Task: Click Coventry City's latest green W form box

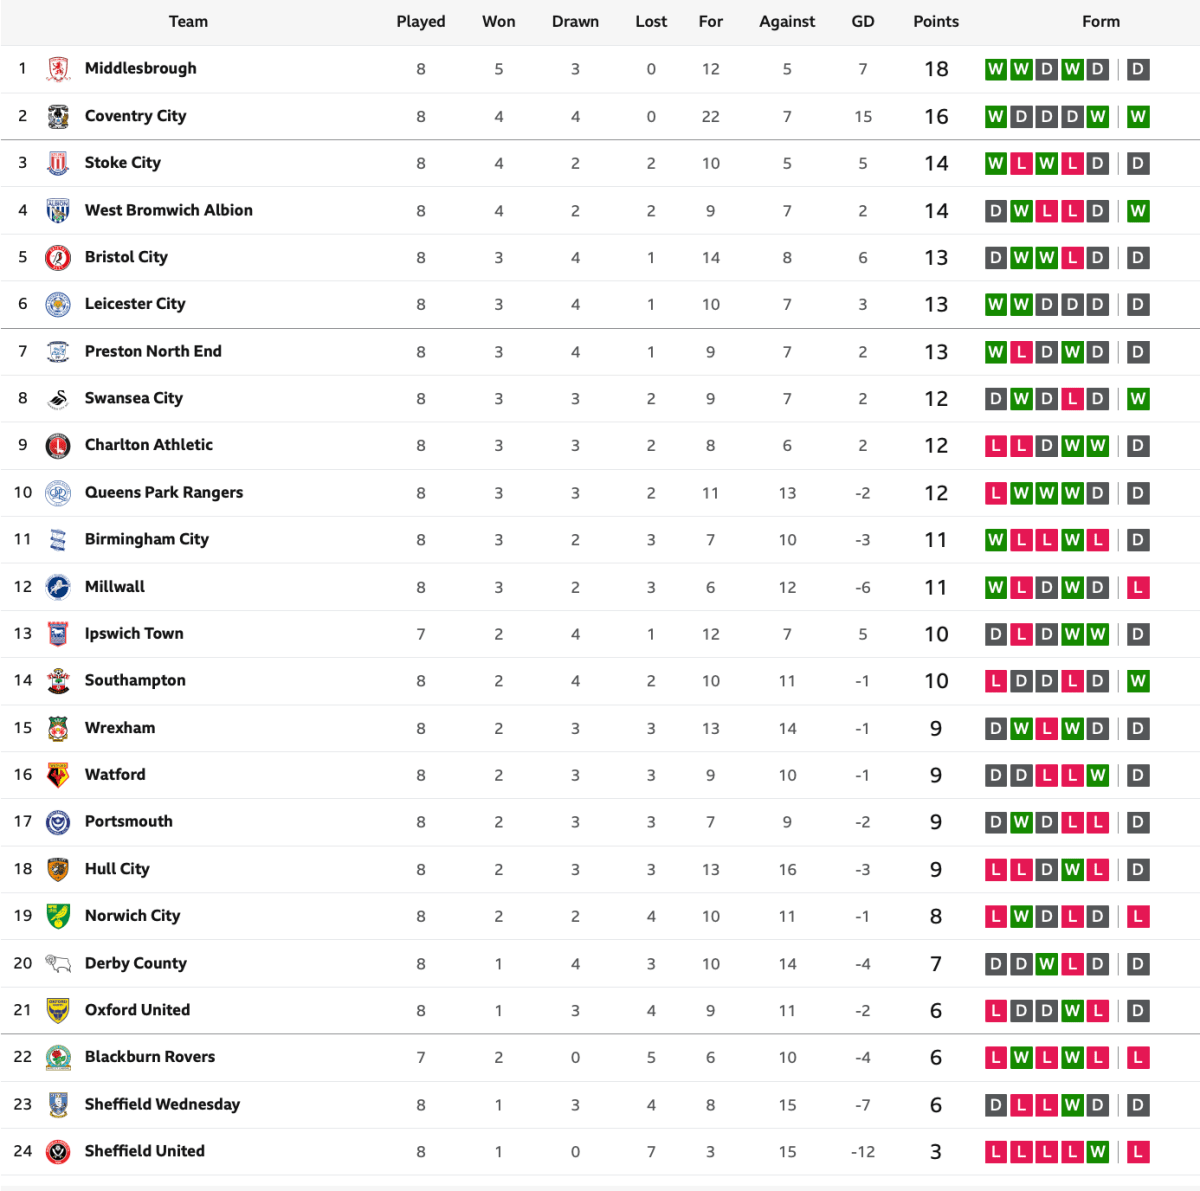Action: 1137,117
